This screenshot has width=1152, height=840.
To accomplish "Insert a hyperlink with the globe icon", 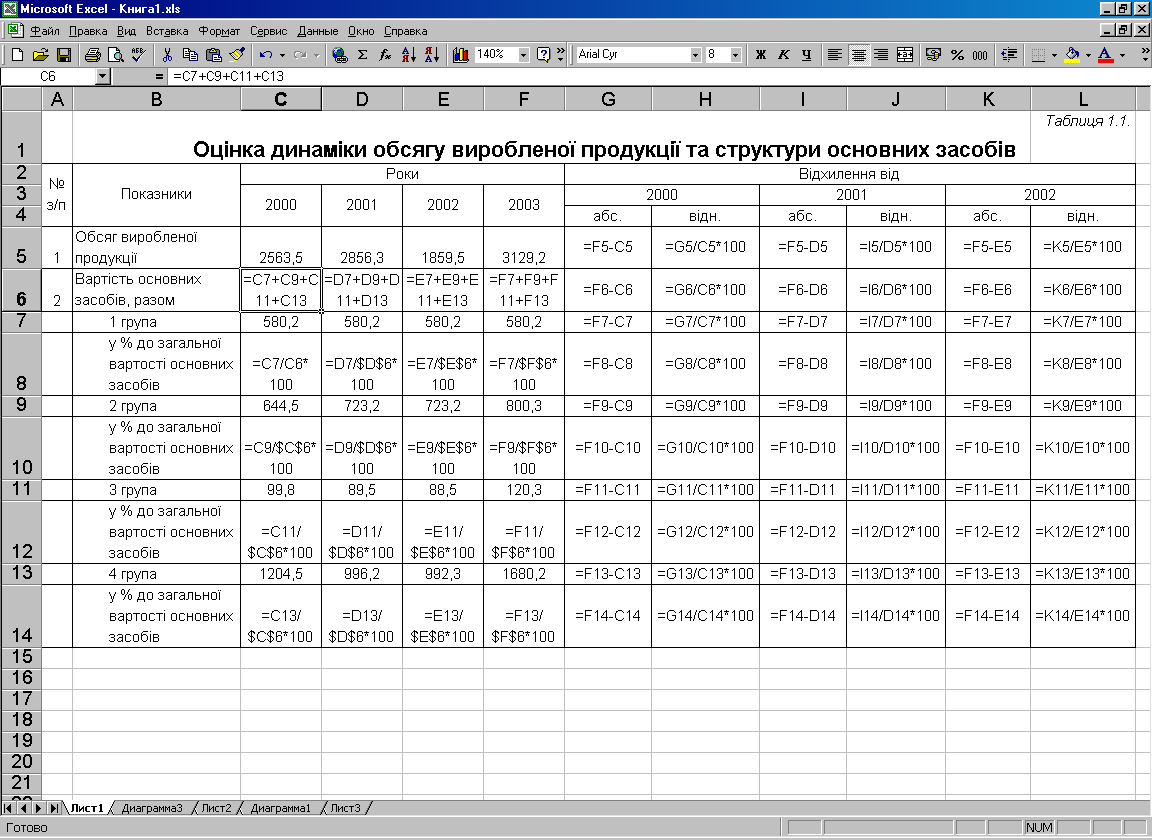I will [x=339, y=54].
